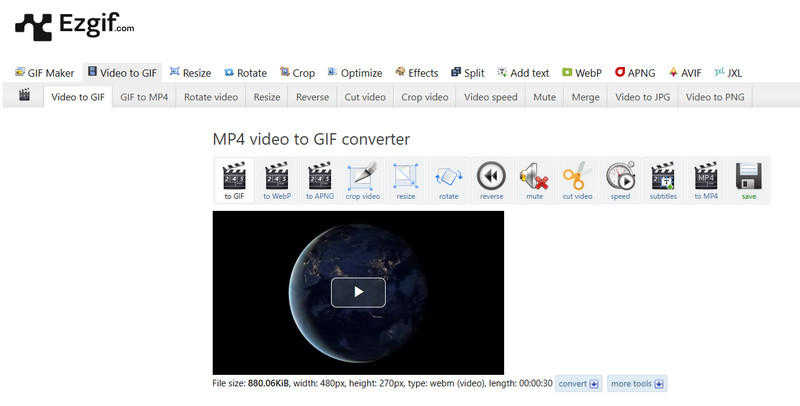This screenshot has height=406, width=800.
Task: Select the 'to GIF' clapperboard tool
Action: pos(234,181)
